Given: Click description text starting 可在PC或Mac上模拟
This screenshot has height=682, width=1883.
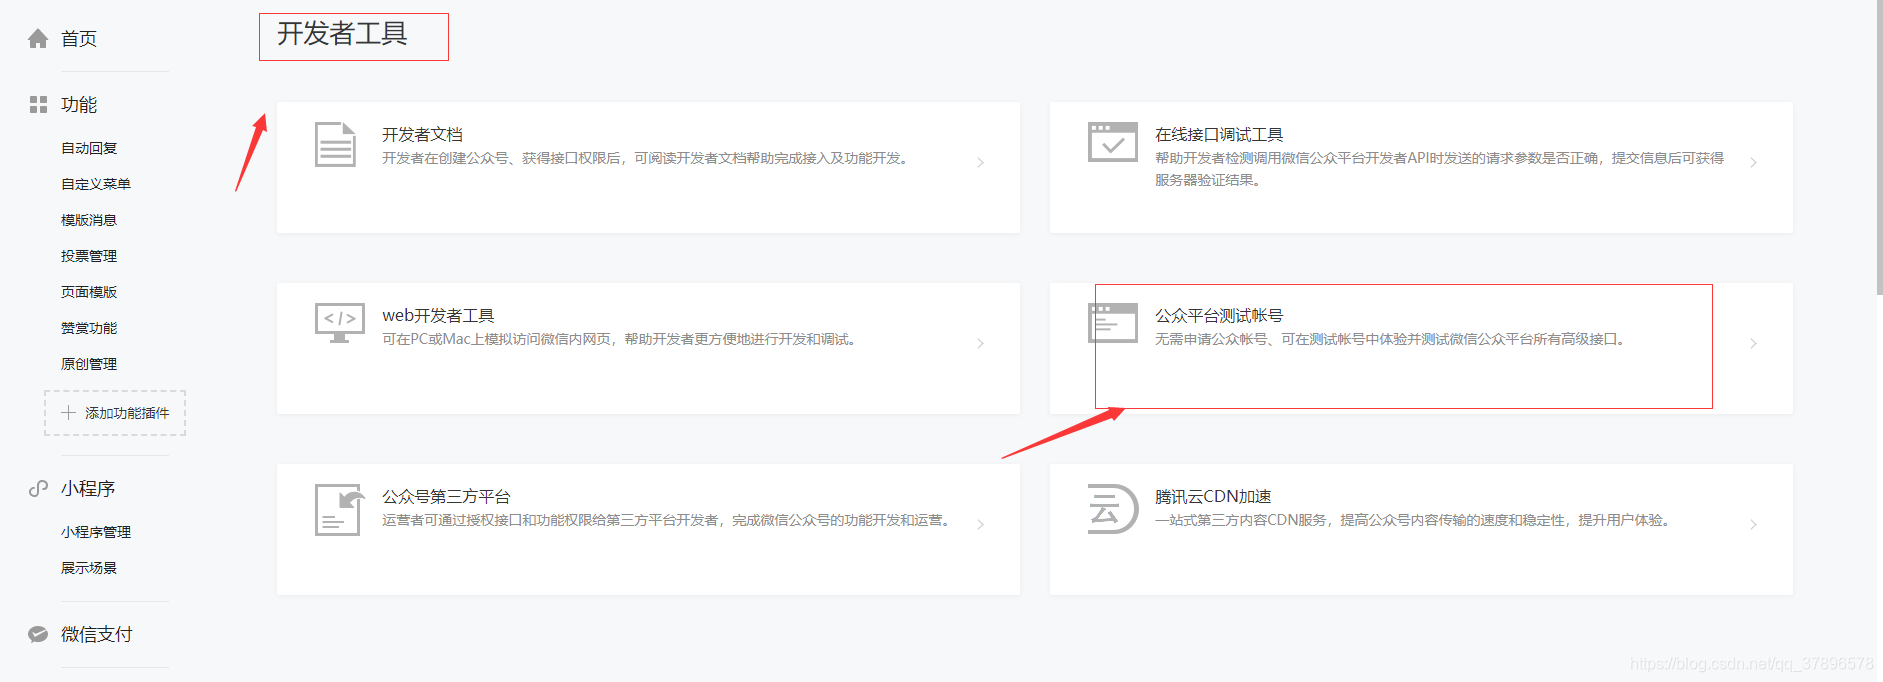Looking at the screenshot, I should [x=620, y=339].
